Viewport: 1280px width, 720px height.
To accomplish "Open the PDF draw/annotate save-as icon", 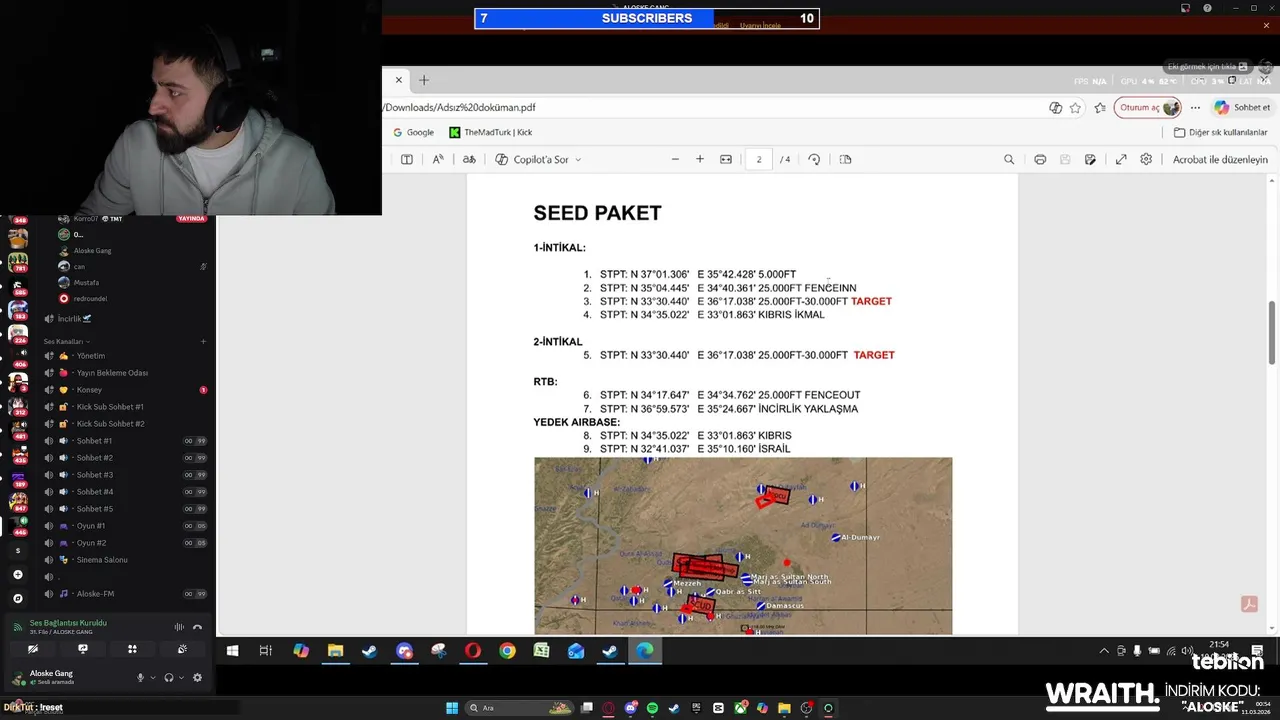I will (1090, 159).
